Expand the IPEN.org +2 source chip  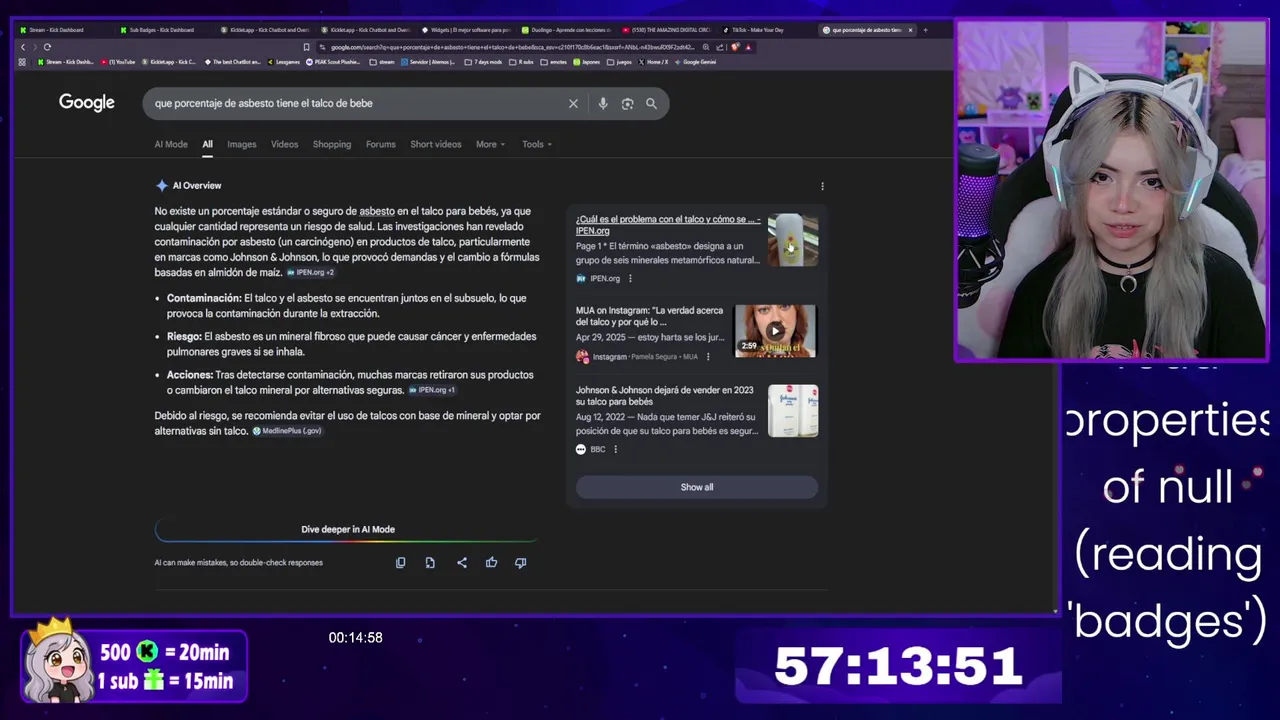[310, 272]
